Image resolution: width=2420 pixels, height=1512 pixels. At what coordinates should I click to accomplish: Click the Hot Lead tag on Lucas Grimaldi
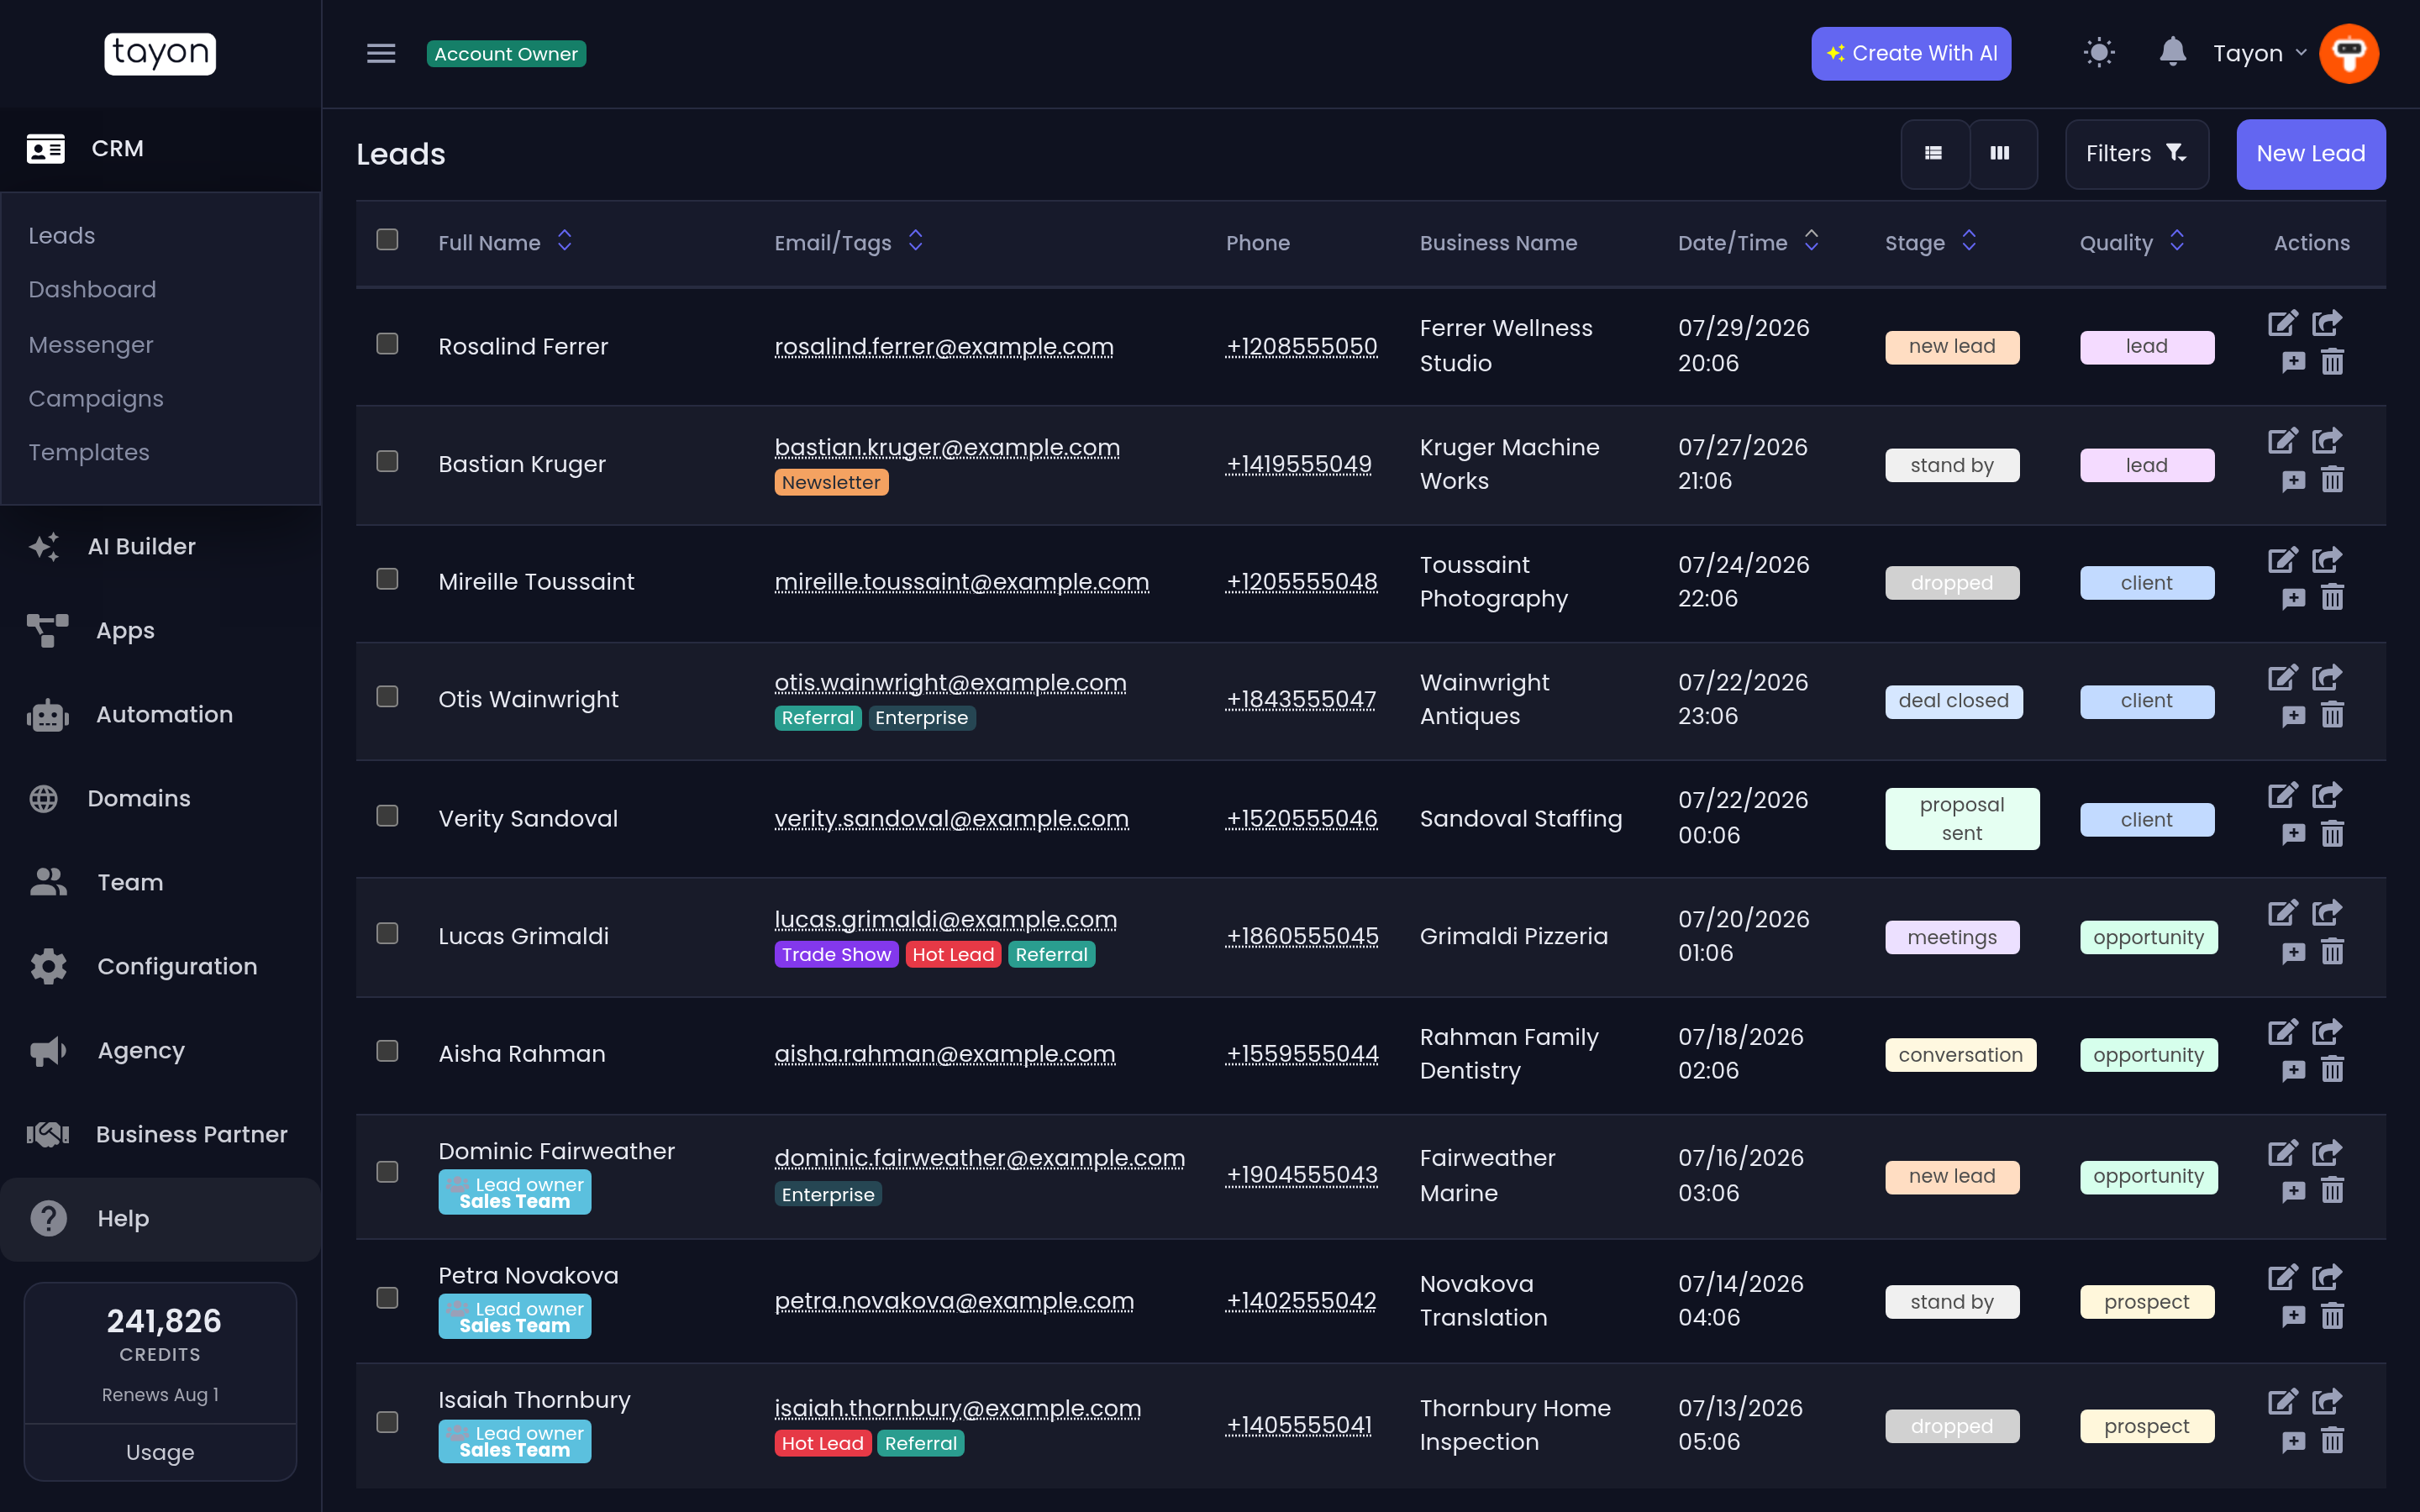(953, 955)
